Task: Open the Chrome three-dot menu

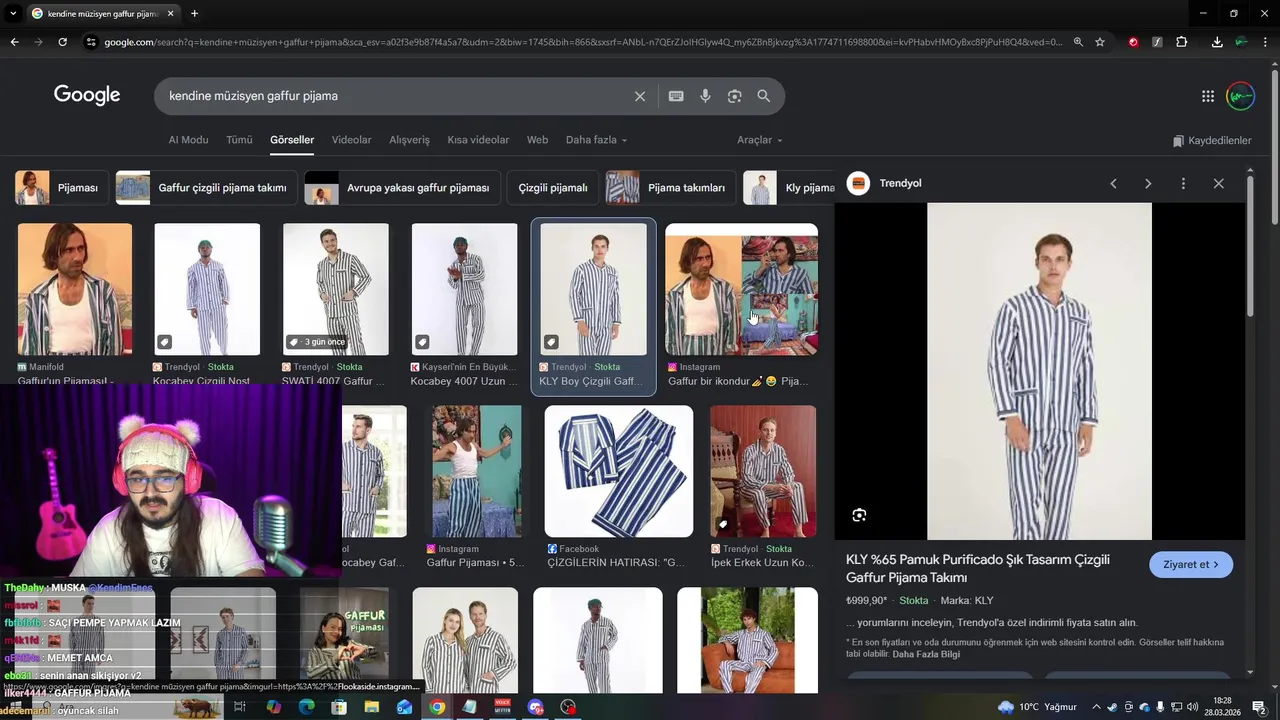Action: coord(1266,42)
